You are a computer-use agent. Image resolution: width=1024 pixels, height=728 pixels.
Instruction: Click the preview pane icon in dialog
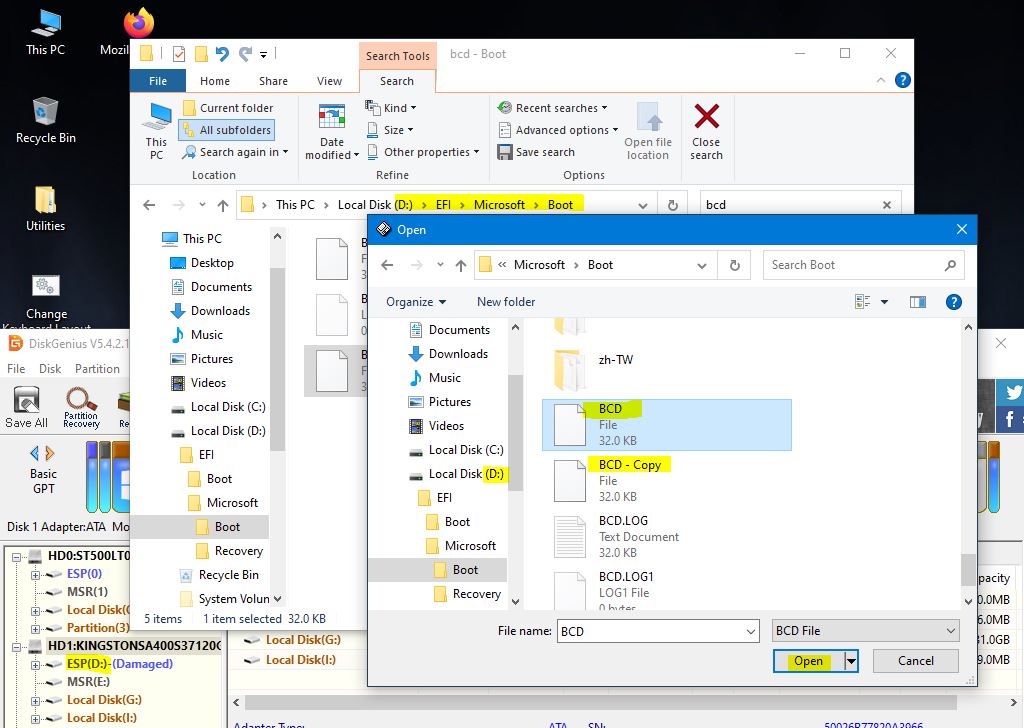tap(918, 302)
